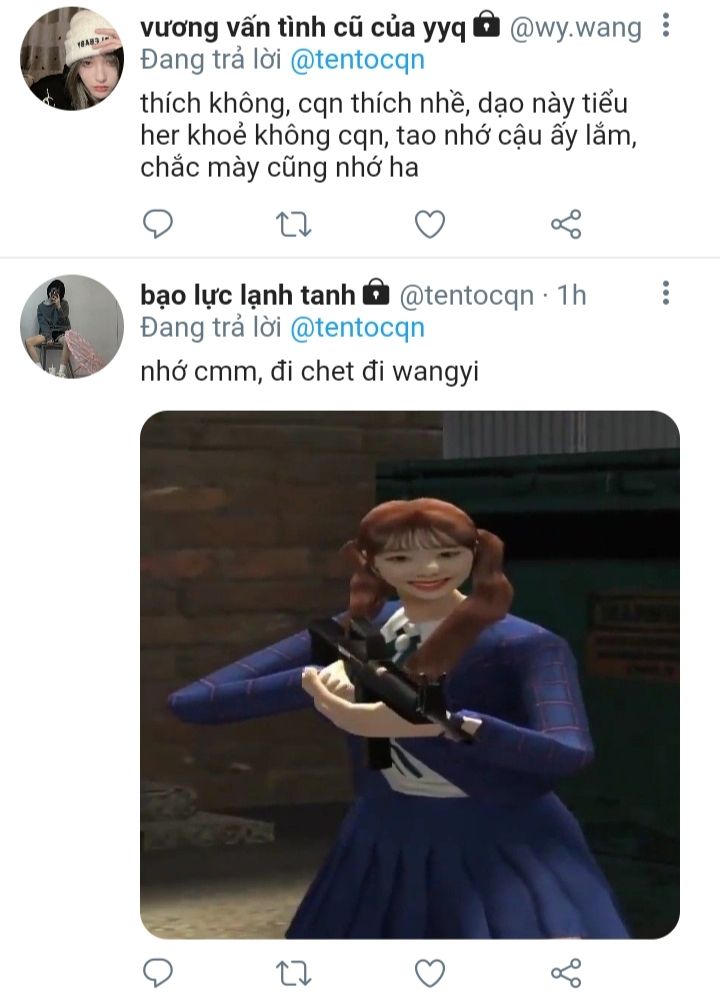This screenshot has width=720, height=998.
Task: Share the wy.wang tweet
Action: pyautogui.click(x=566, y=224)
